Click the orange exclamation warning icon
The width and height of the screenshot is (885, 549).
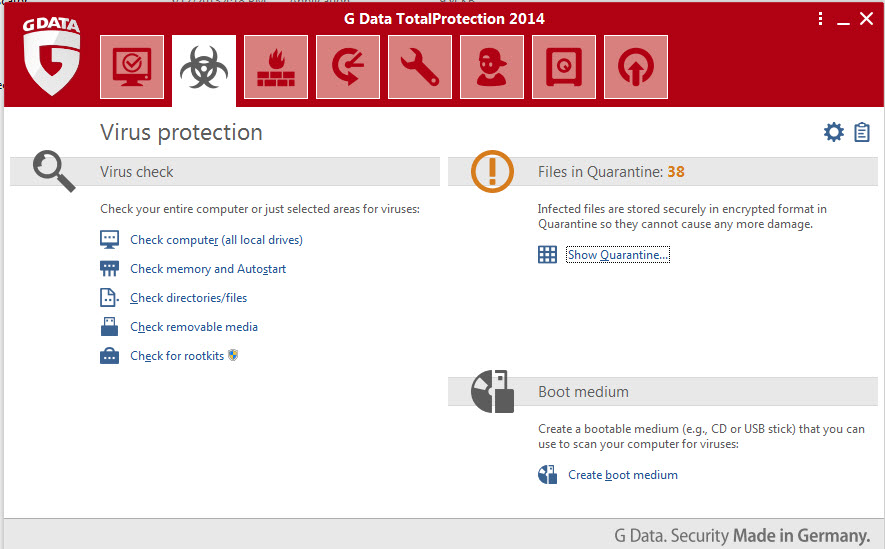(492, 171)
